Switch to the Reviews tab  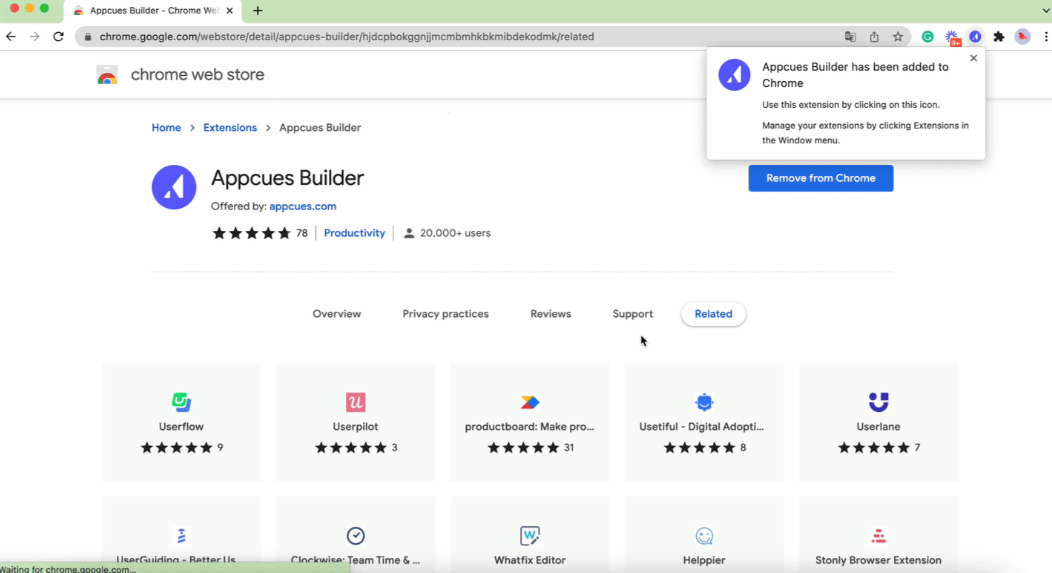(550, 314)
